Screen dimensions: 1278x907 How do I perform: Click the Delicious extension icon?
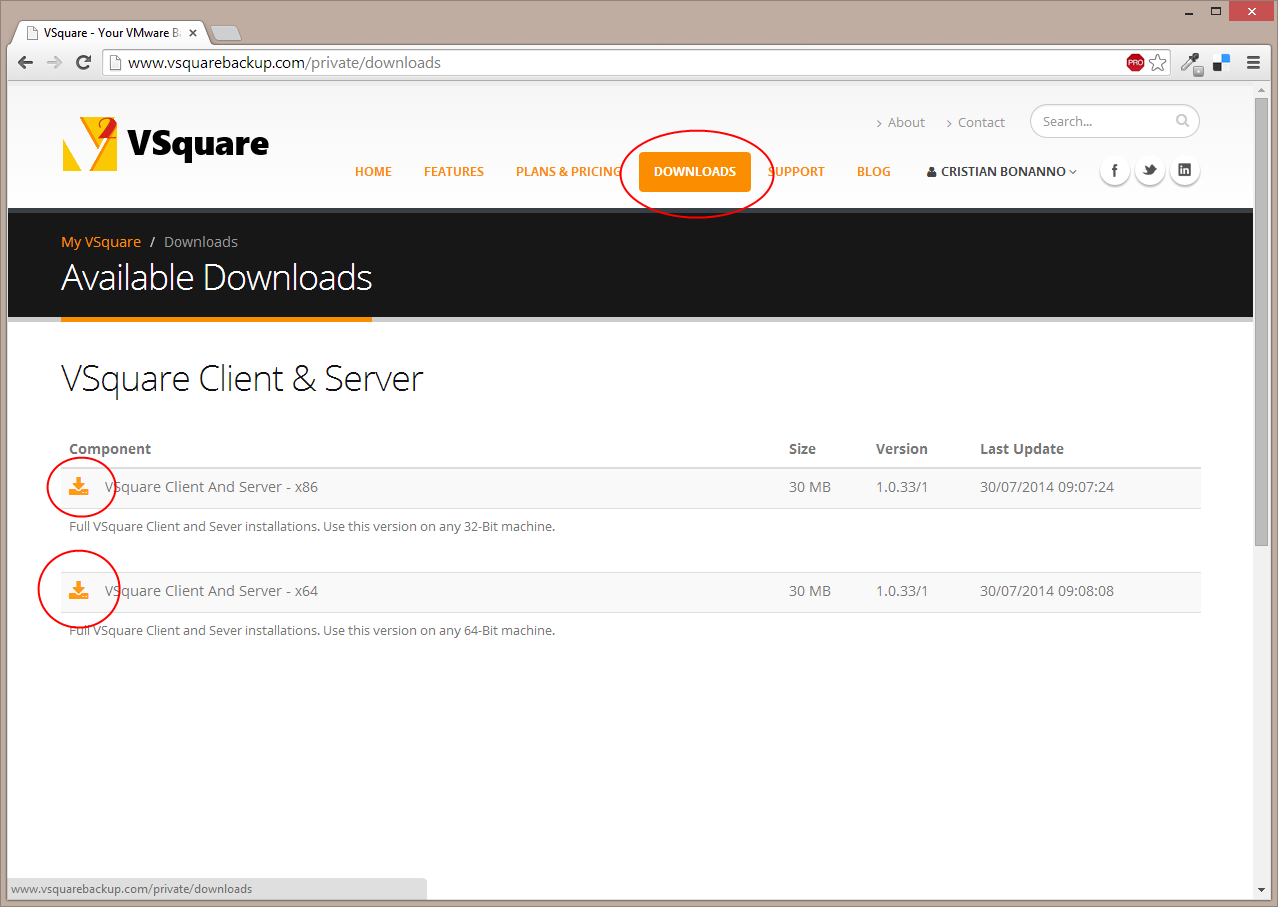click(x=1221, y=62)
